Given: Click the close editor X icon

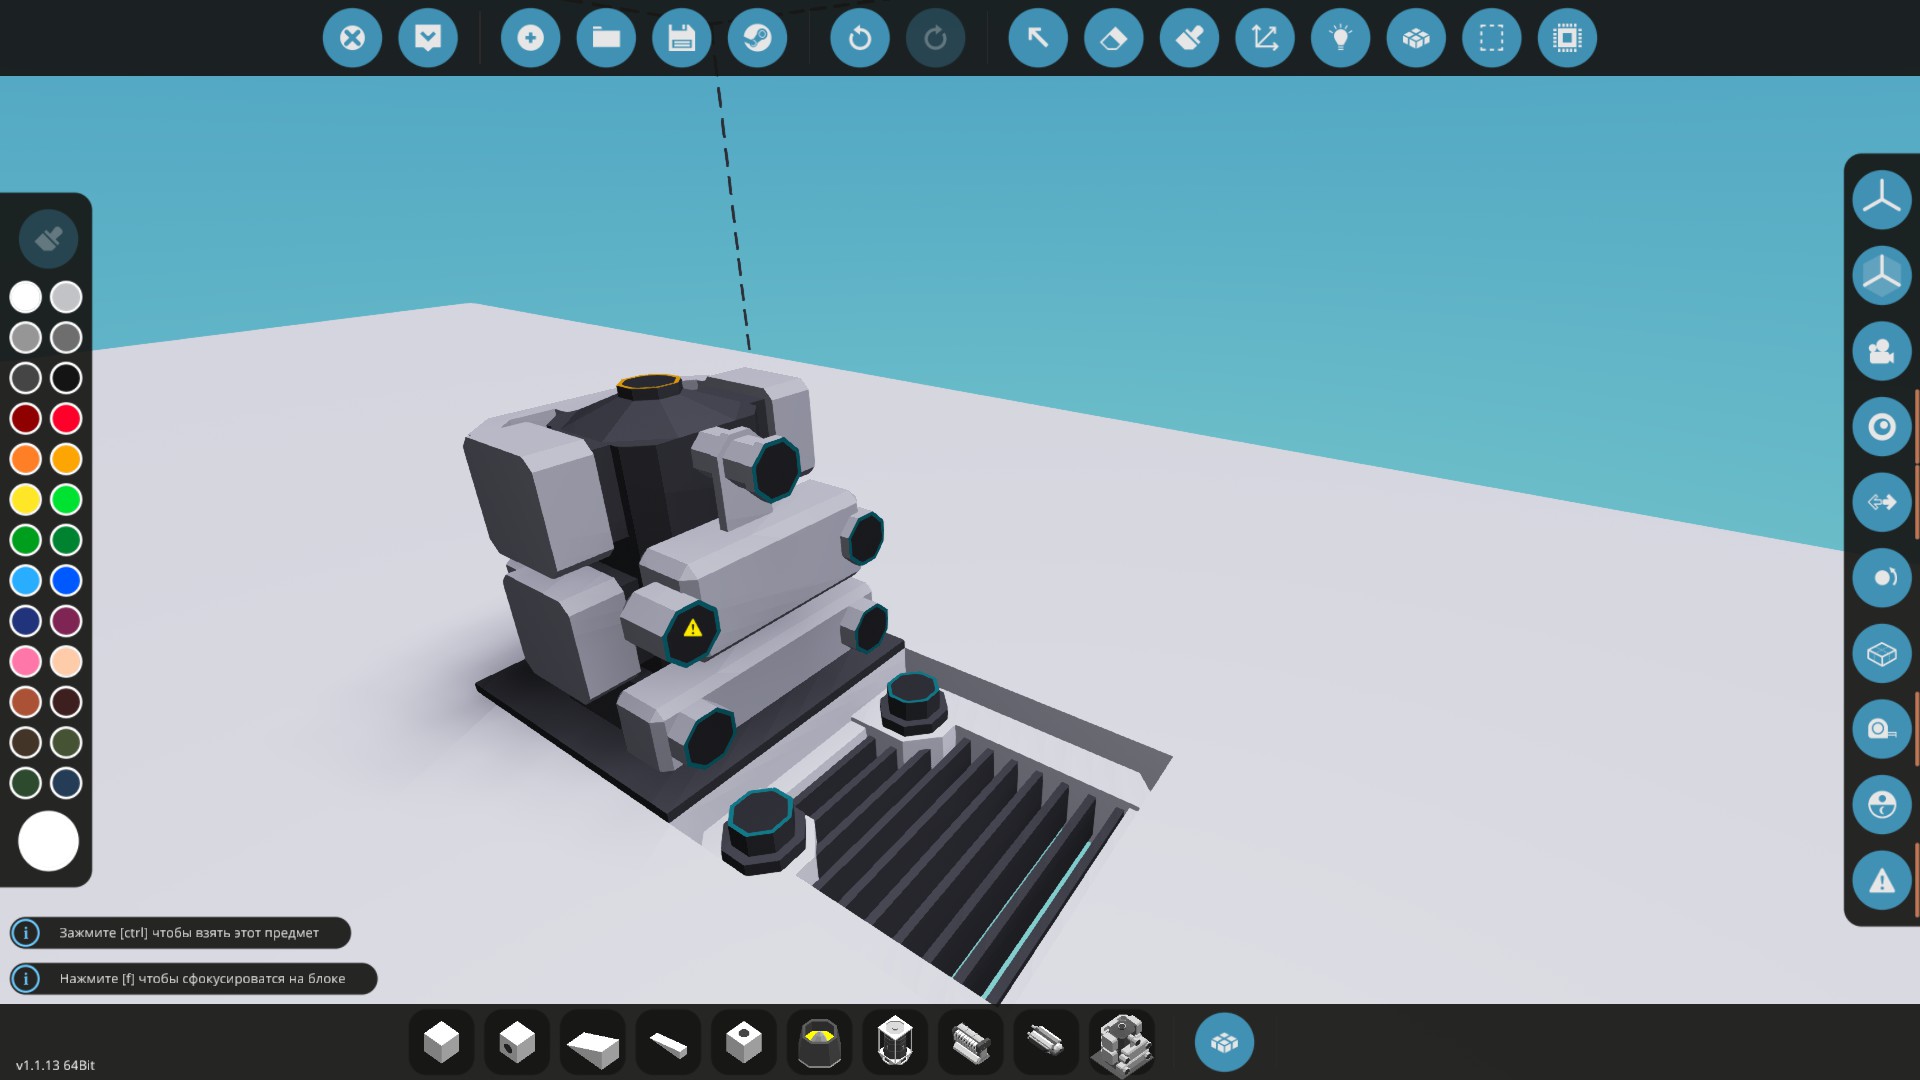Looking at the screenshot, I should click(x=352, y=38).
